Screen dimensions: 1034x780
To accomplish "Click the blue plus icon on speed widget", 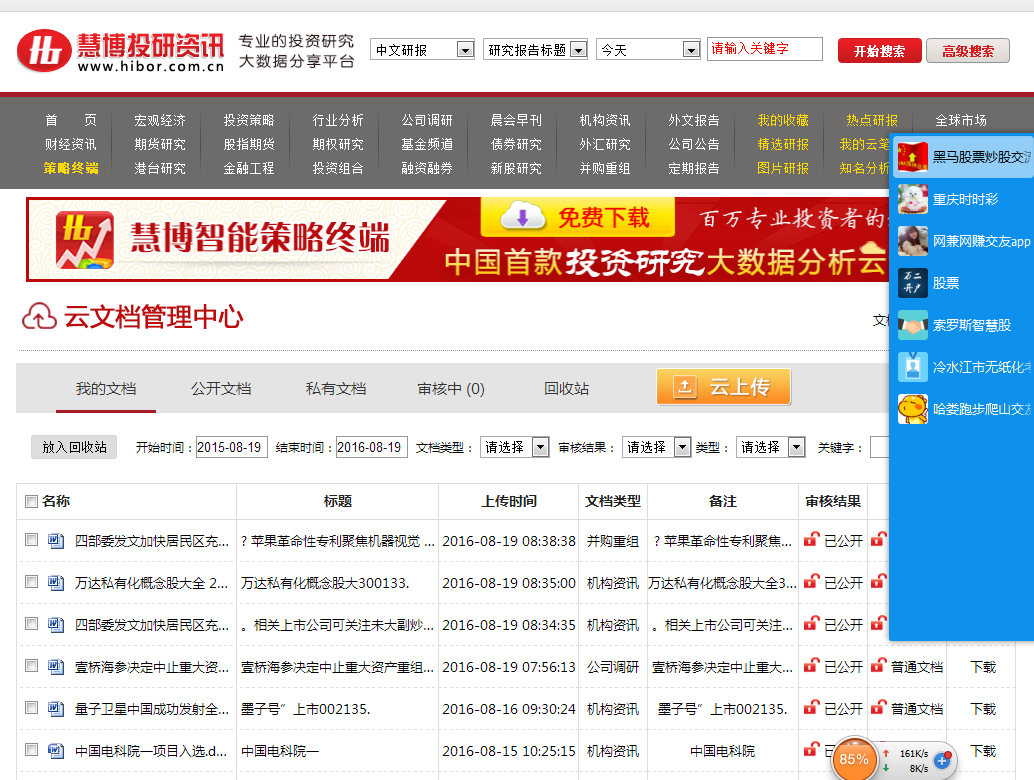I will click(x=942, y=762).
